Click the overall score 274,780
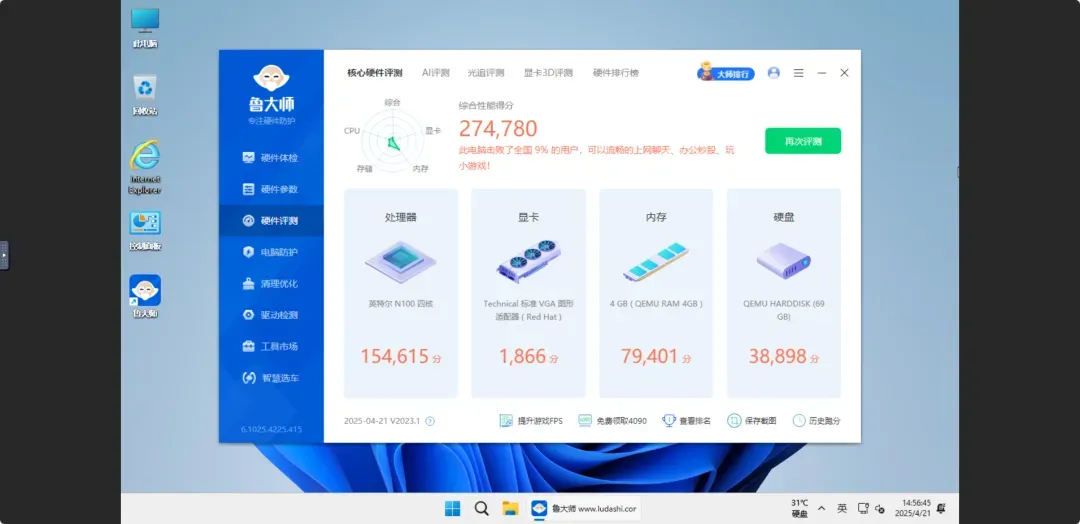1080x524 pixels. (498, 129)
